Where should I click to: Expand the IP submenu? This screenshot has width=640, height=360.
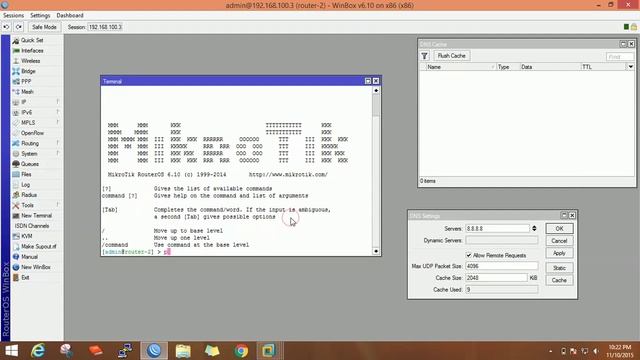(x=36, y=102)
